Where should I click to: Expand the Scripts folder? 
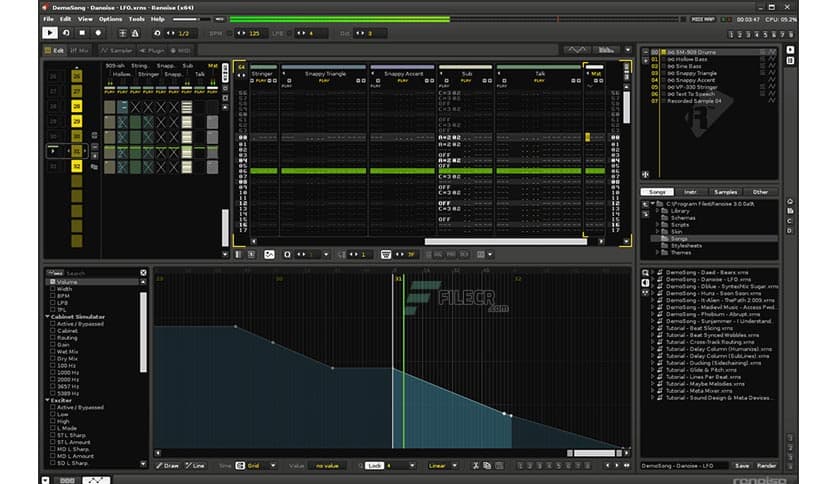click(x=657, y=225)
